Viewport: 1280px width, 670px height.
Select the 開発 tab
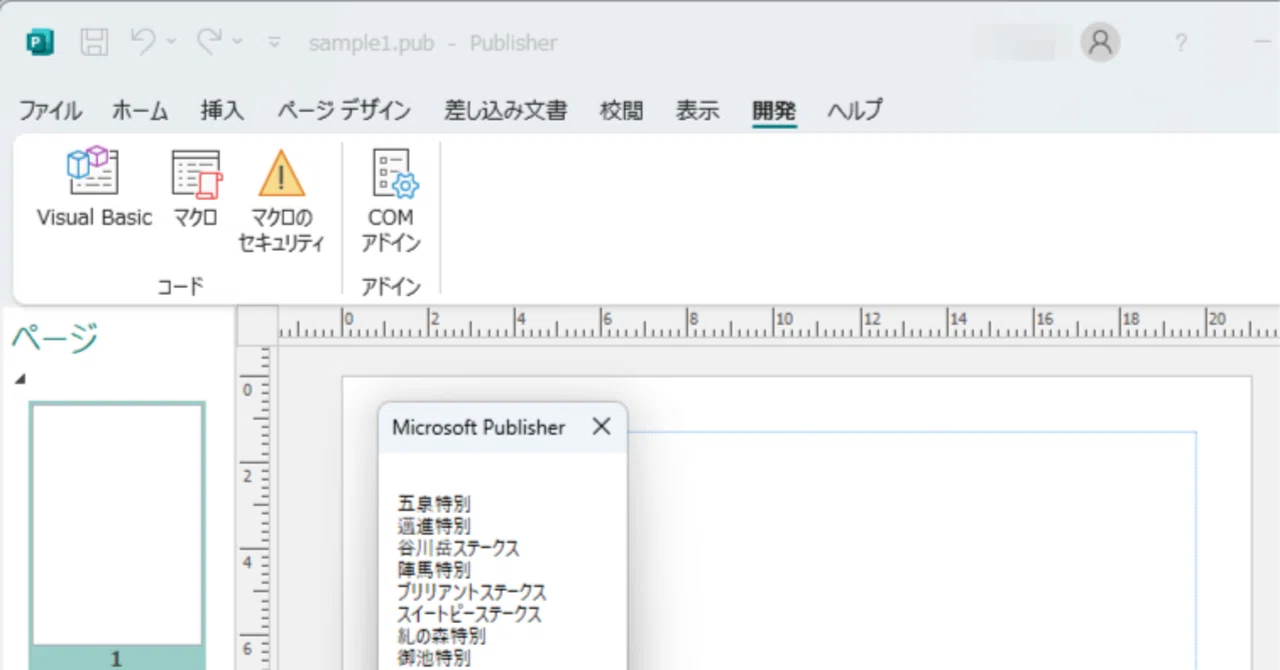(x=774, y=111)
